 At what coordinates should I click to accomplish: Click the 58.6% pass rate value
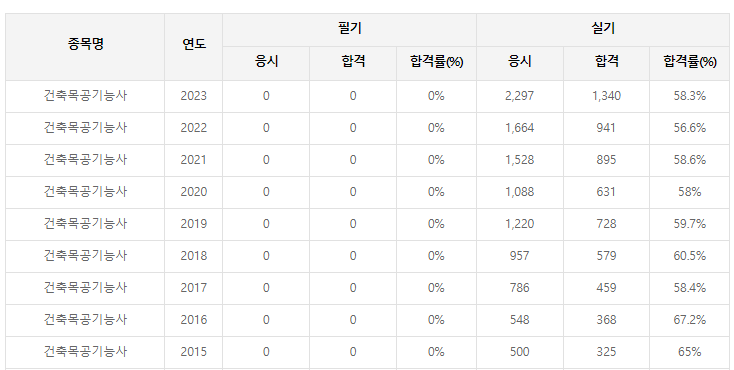coord(690,160)
